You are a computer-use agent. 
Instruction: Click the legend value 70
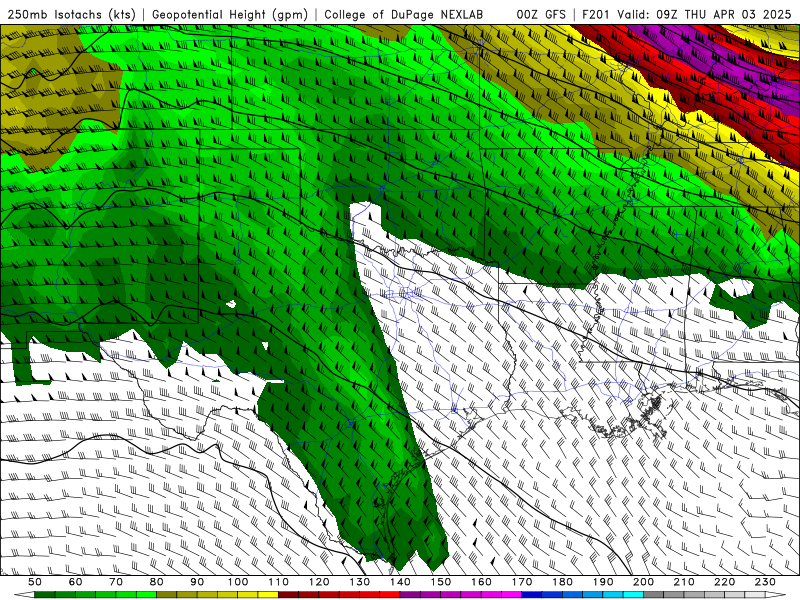[x=116, y=582]
